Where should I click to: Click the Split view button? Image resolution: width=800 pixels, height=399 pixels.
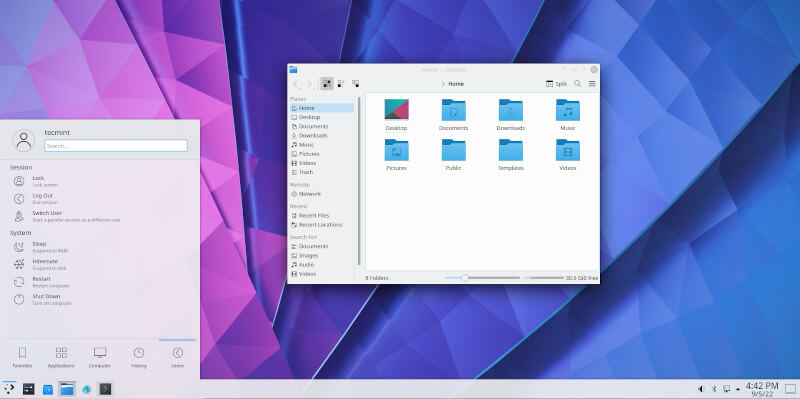coord(556,84)
